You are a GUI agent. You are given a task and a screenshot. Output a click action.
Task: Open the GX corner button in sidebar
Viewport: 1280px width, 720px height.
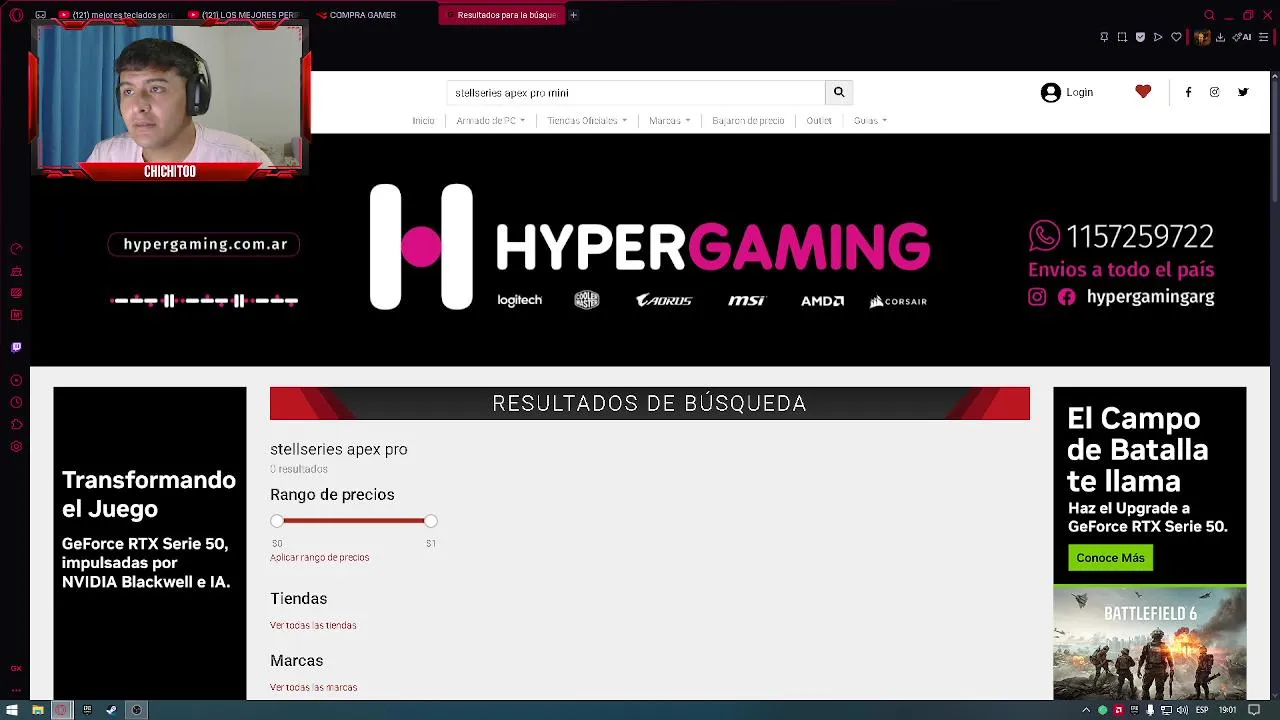16,668
